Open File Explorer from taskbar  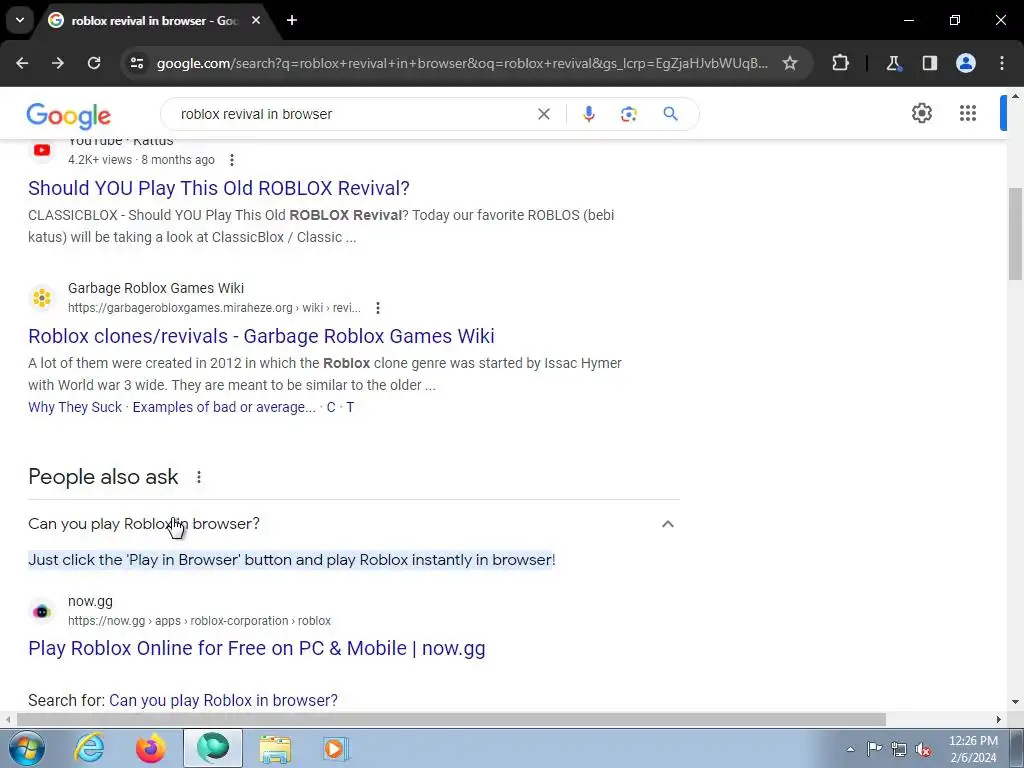click(275, 748)
